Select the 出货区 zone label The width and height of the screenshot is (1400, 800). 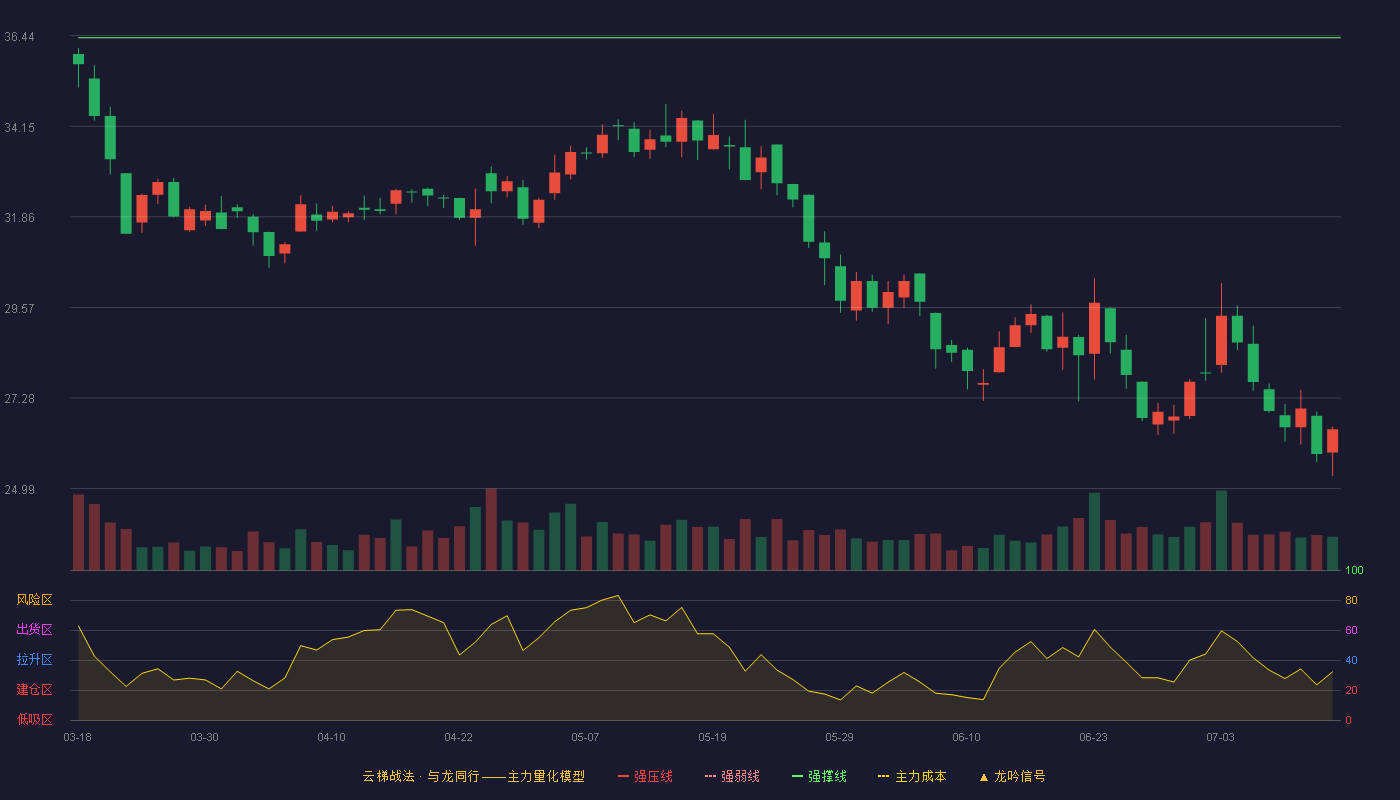click(x=34, y=630)
